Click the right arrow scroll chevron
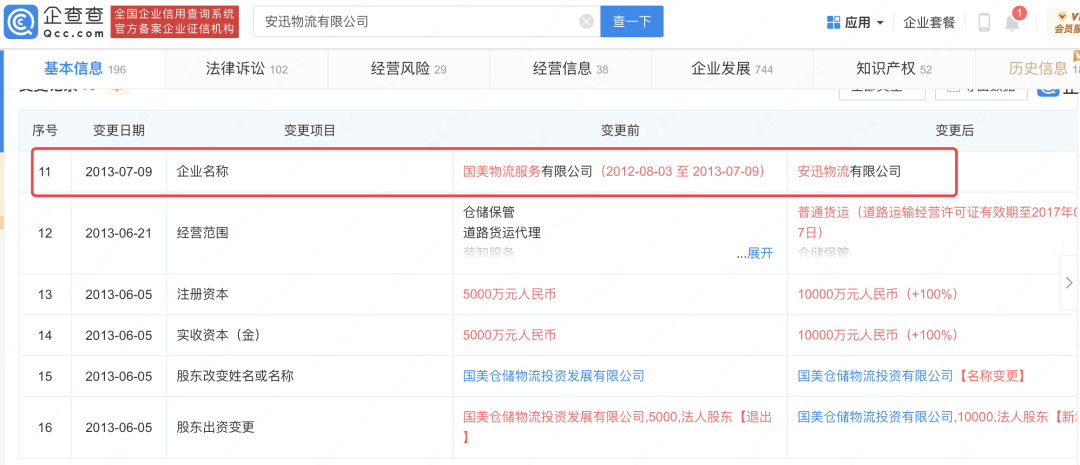 (x=1069, y=282)
